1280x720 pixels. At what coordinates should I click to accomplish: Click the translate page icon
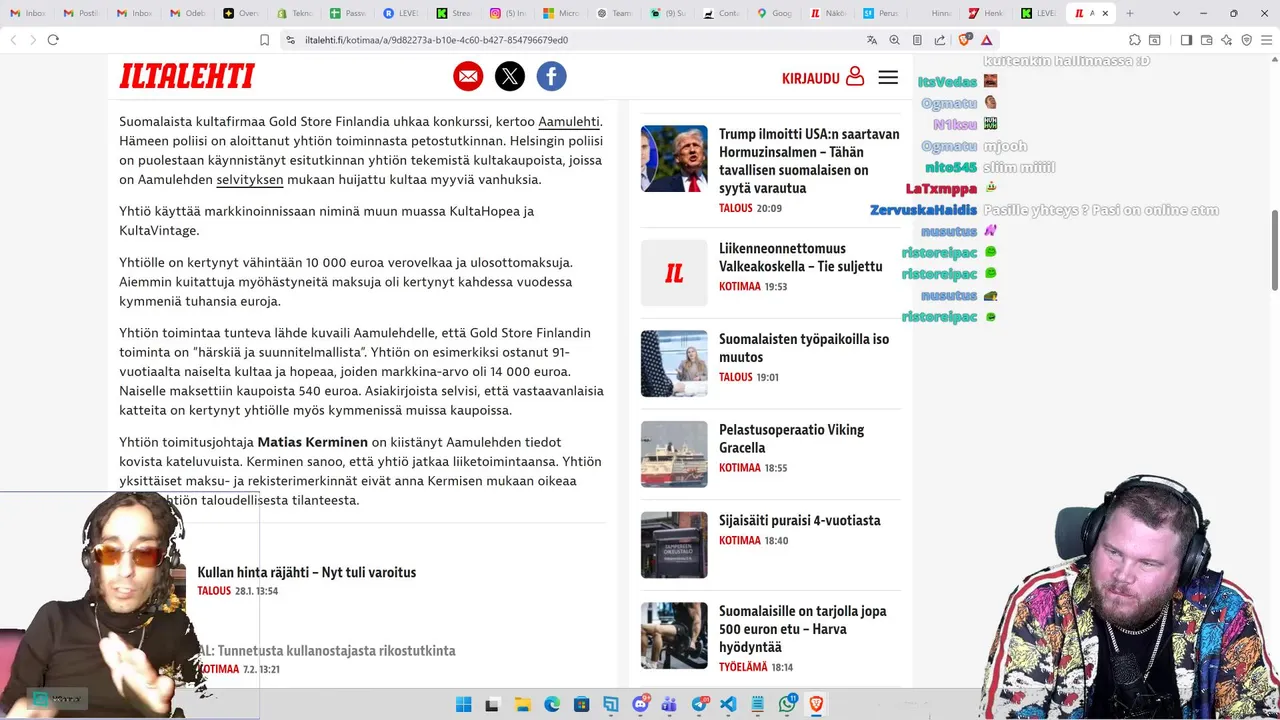[872, 40]
